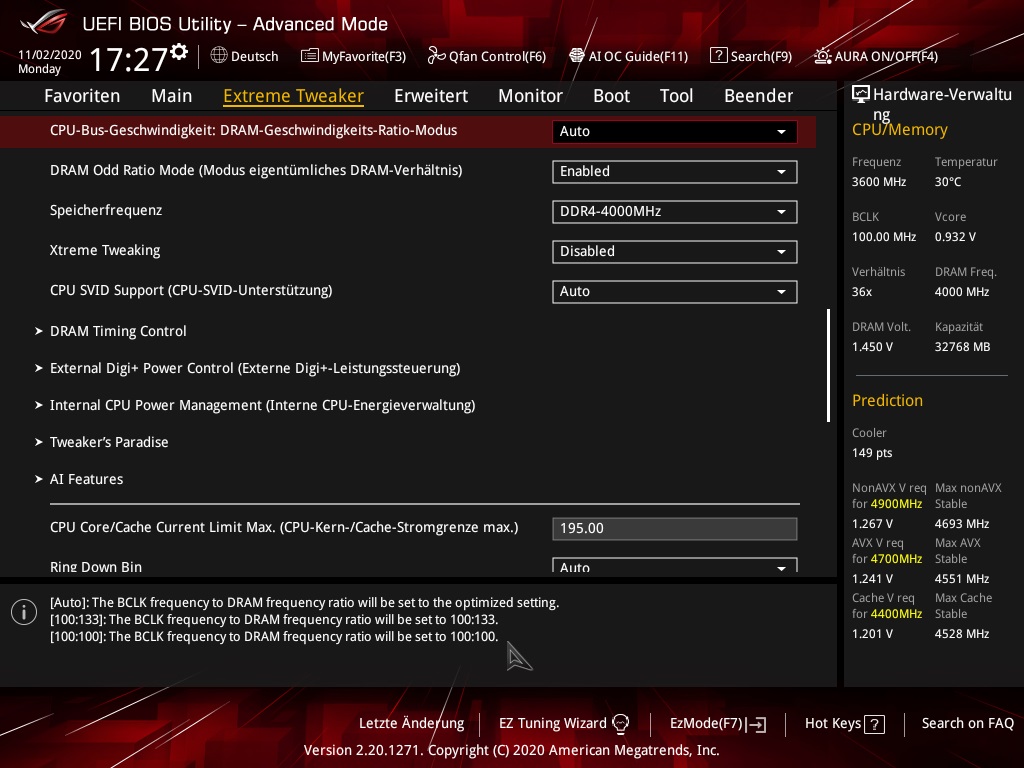Select CPU-Bus-Geschwindigkeit row label
The image size is (1024, 768).
(253, 131)
